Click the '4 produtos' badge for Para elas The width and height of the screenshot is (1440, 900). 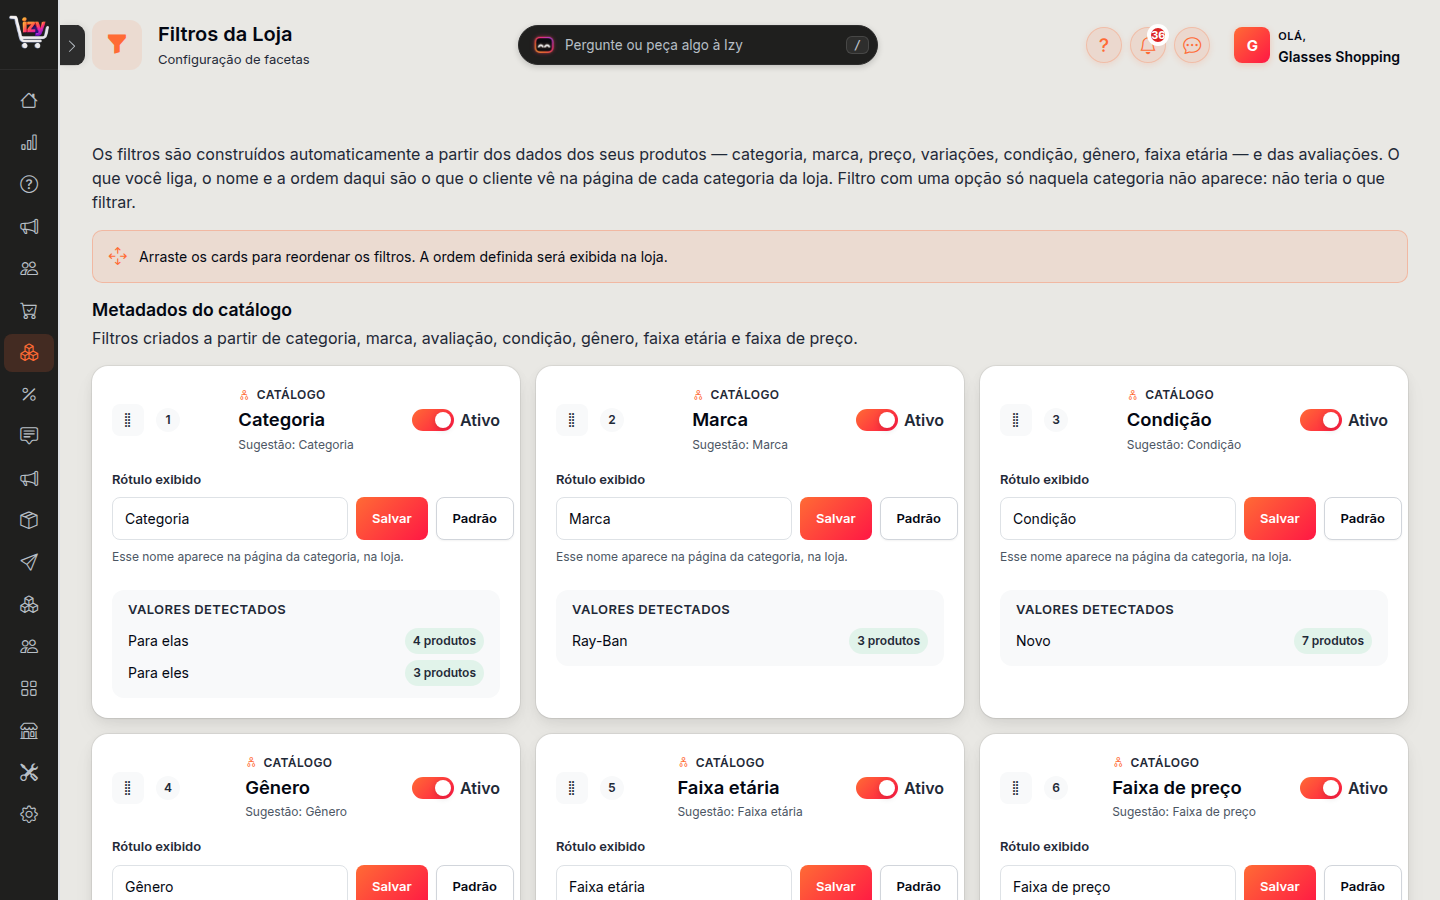[x=445, y=641]
